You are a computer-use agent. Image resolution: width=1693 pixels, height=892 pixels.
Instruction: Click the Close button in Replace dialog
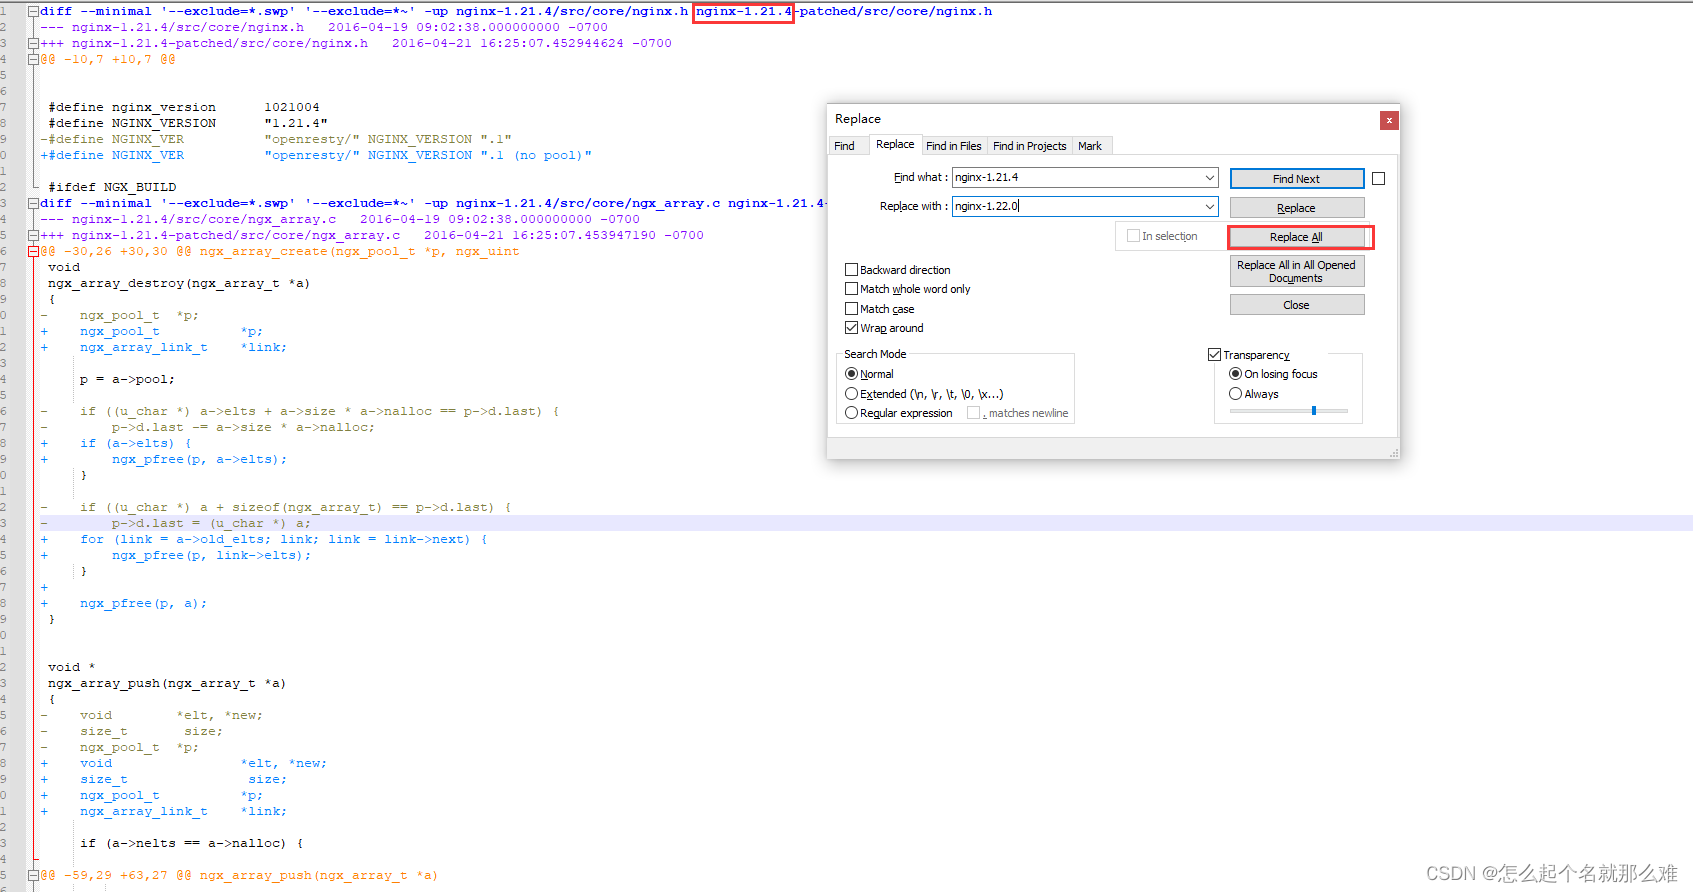coord(1296,305)
